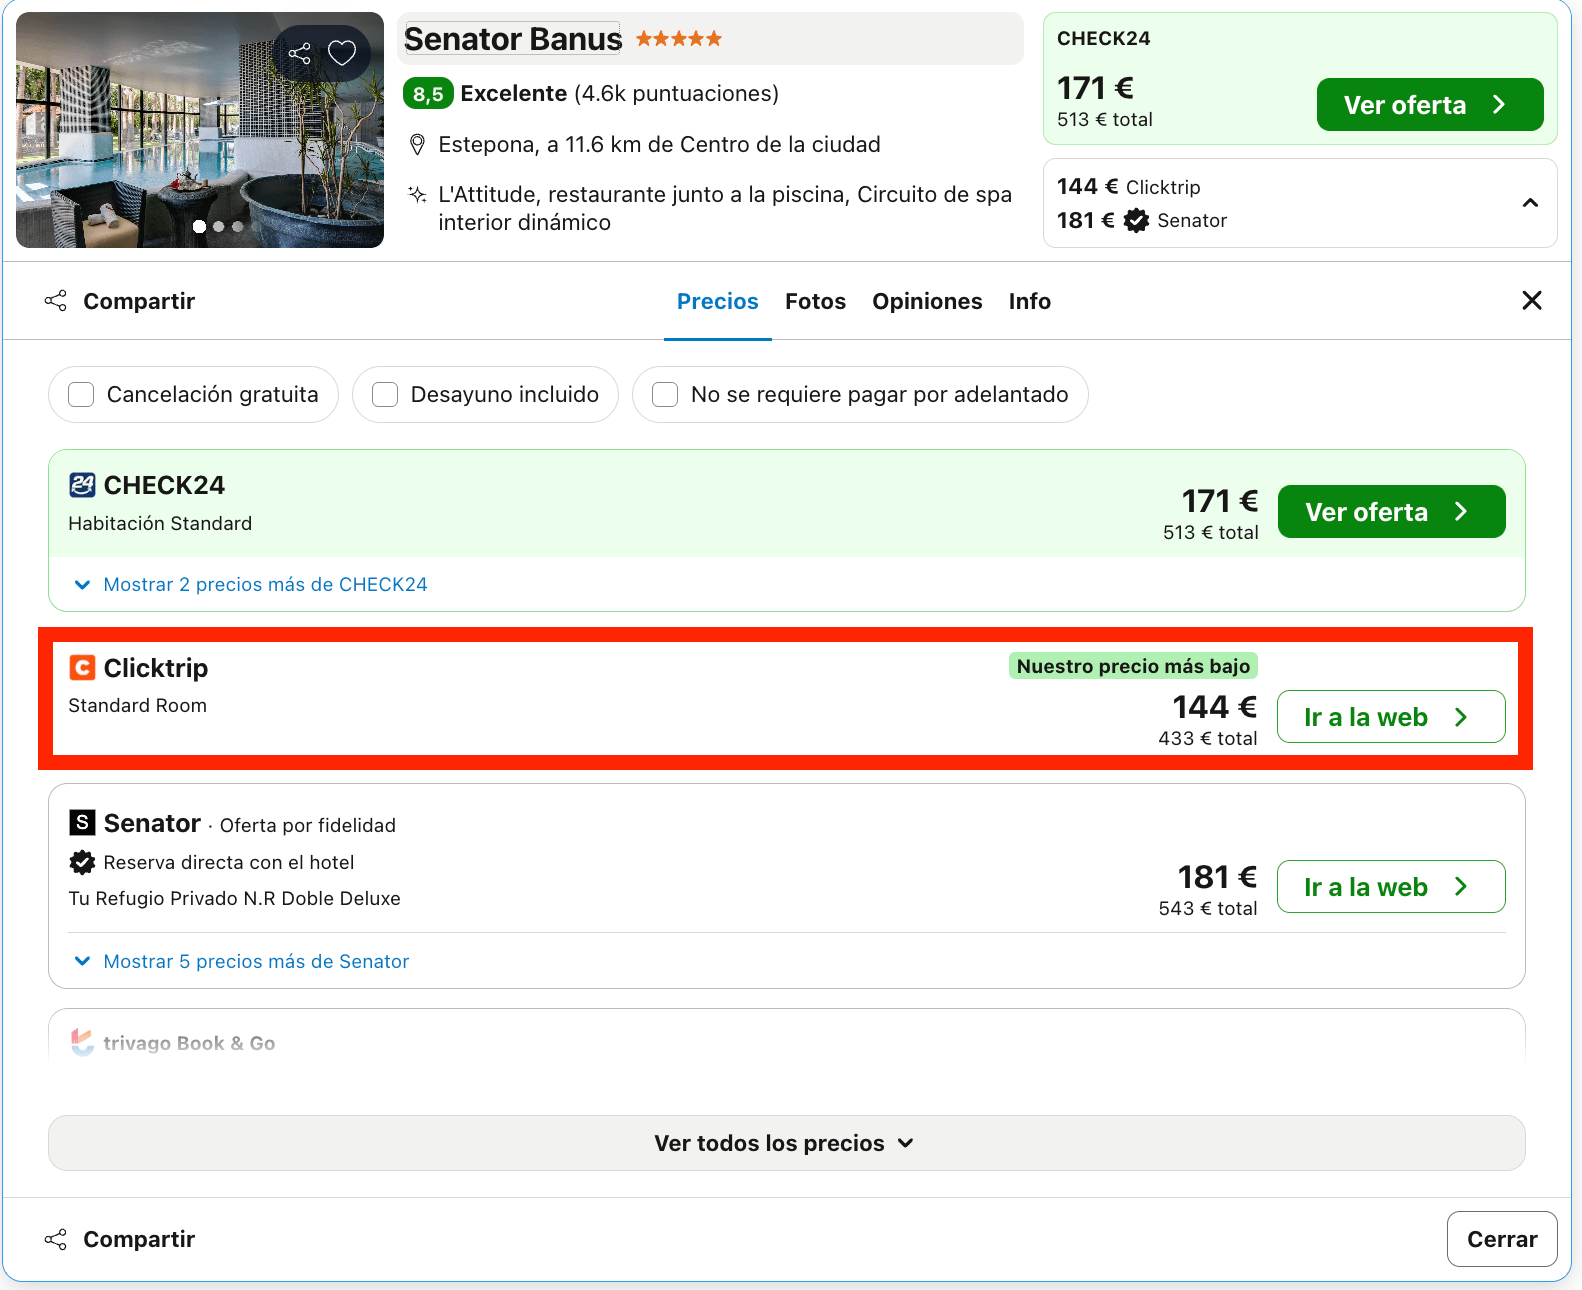
Task: Click the 433 € total Clicktrip price
Action: click(1208, 738)
